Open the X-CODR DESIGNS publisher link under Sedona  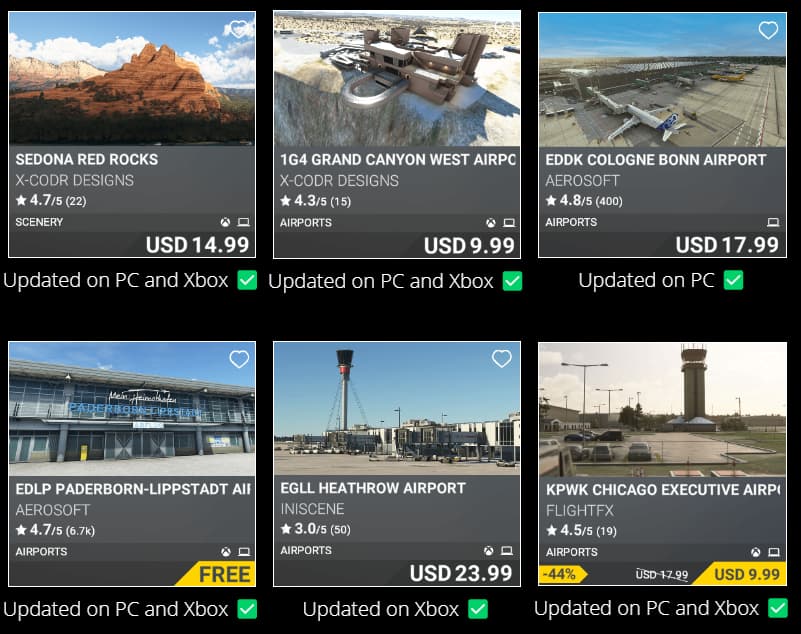[75, 180]
